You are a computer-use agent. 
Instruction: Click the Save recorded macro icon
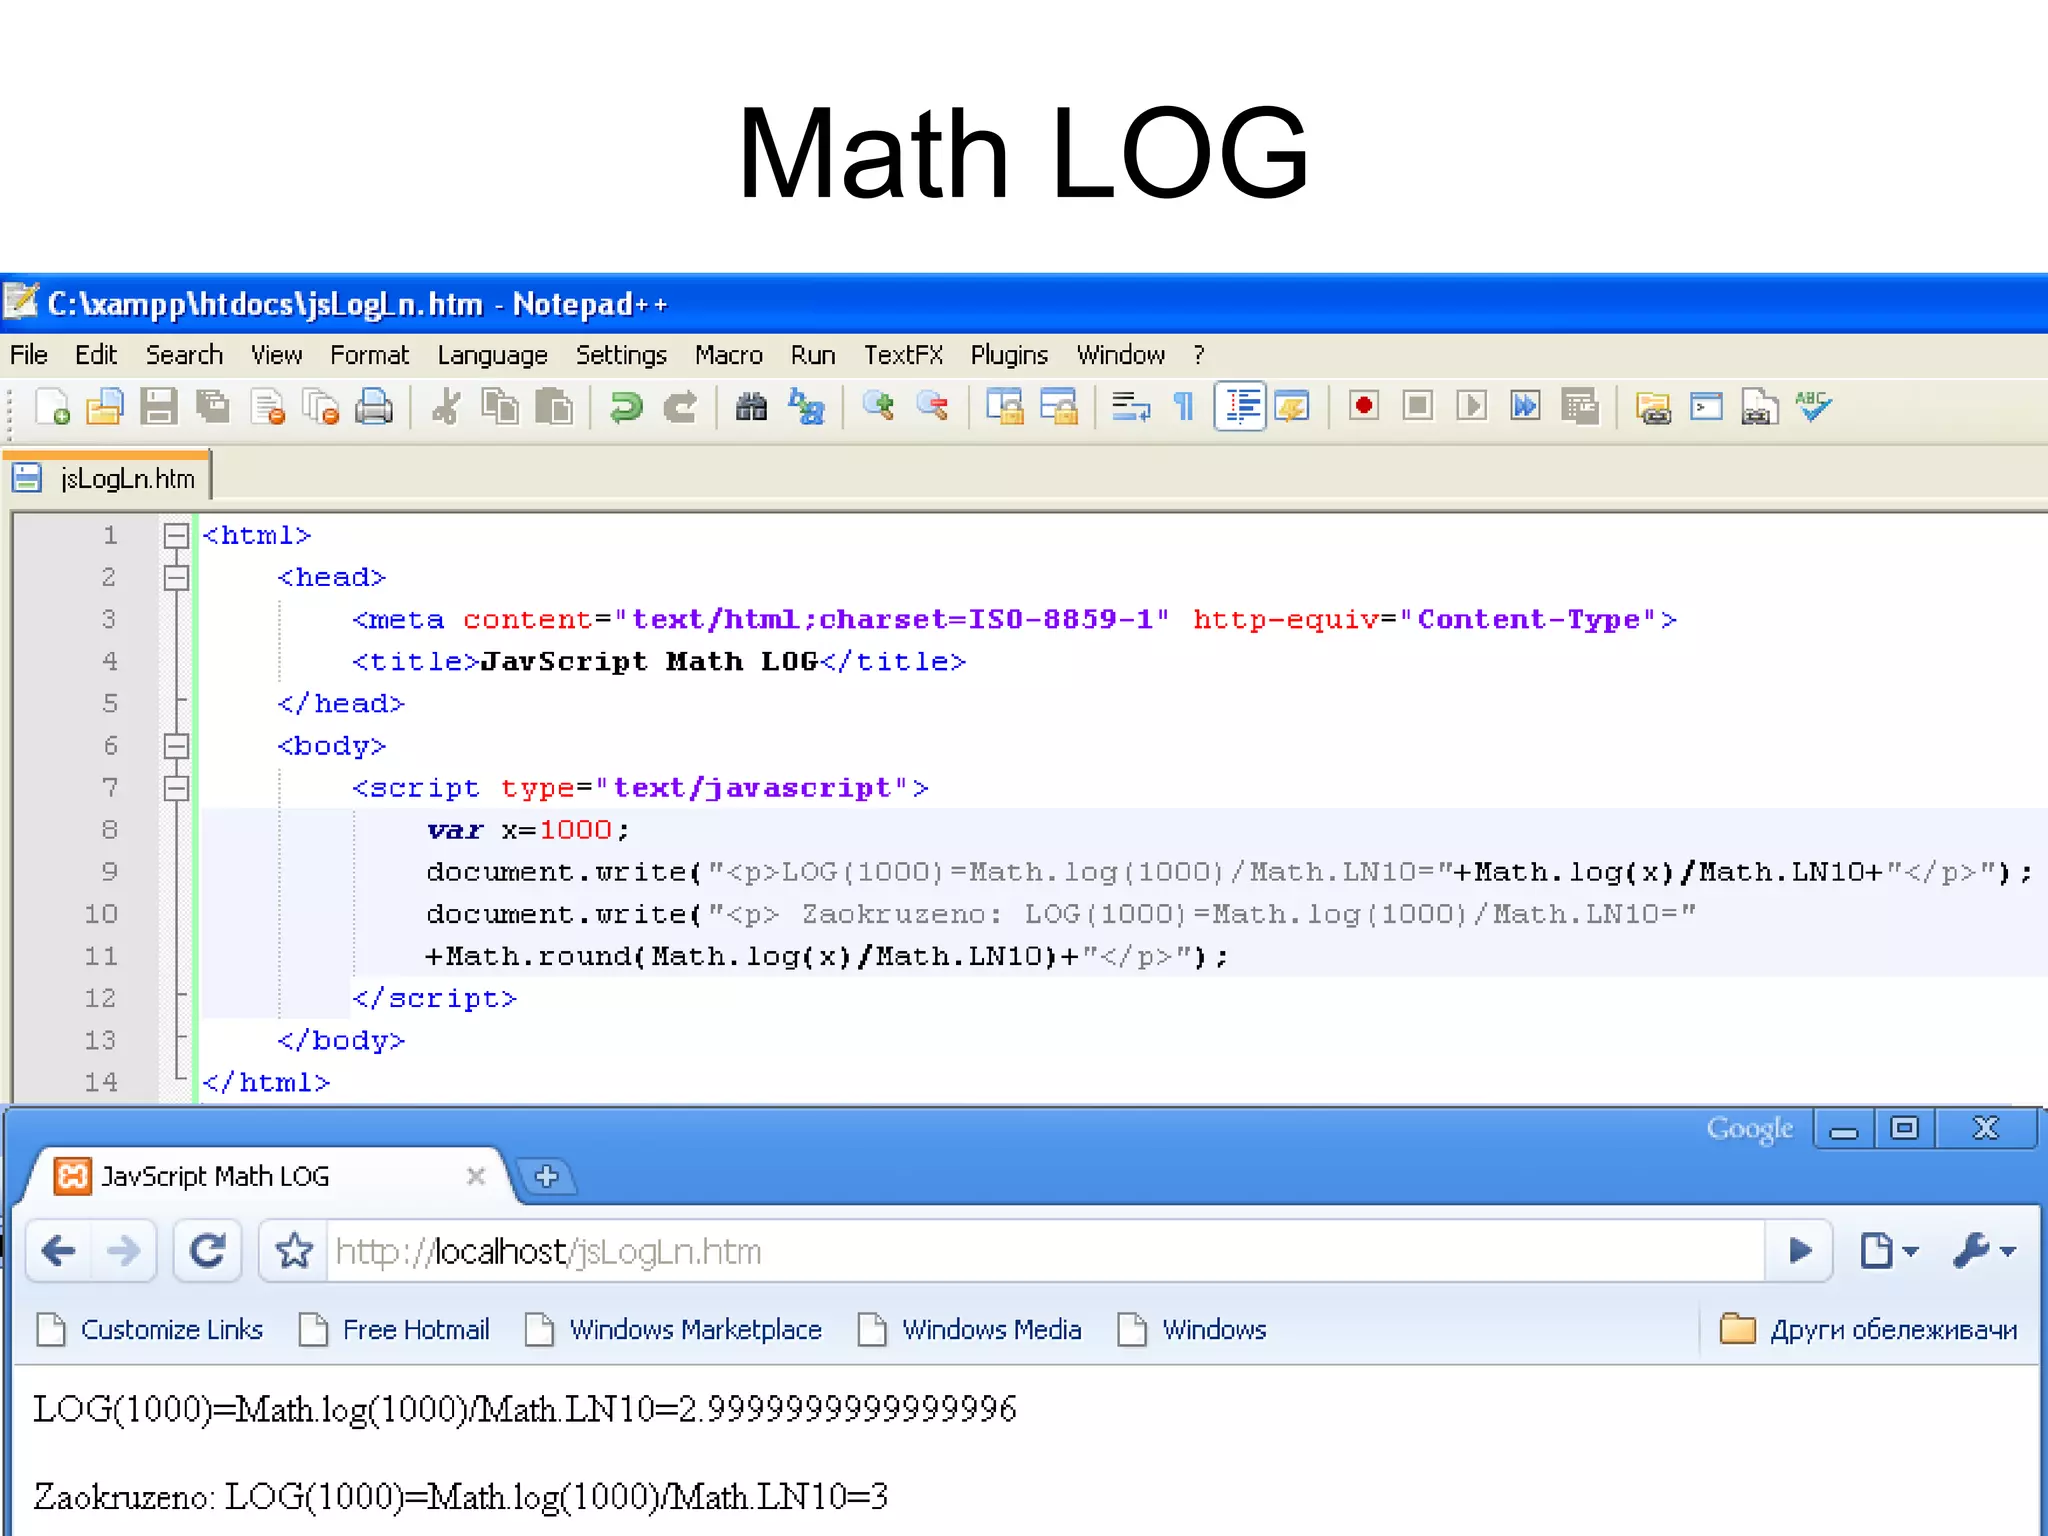1580,407
